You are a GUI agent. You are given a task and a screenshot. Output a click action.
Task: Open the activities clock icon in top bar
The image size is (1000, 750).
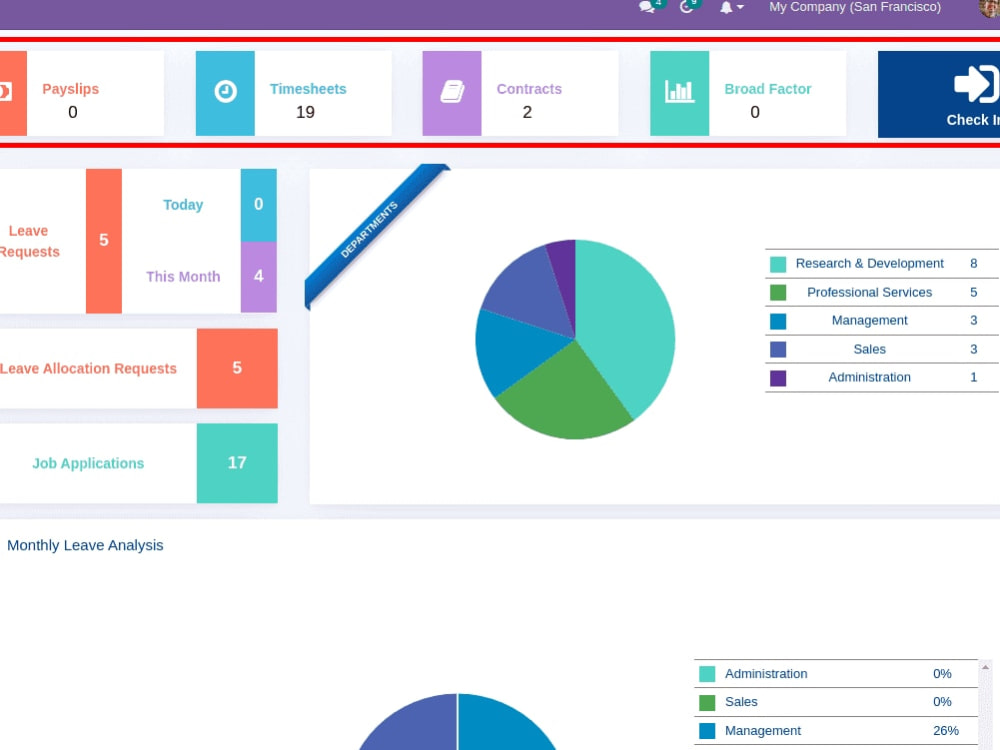tap(687, 7)
